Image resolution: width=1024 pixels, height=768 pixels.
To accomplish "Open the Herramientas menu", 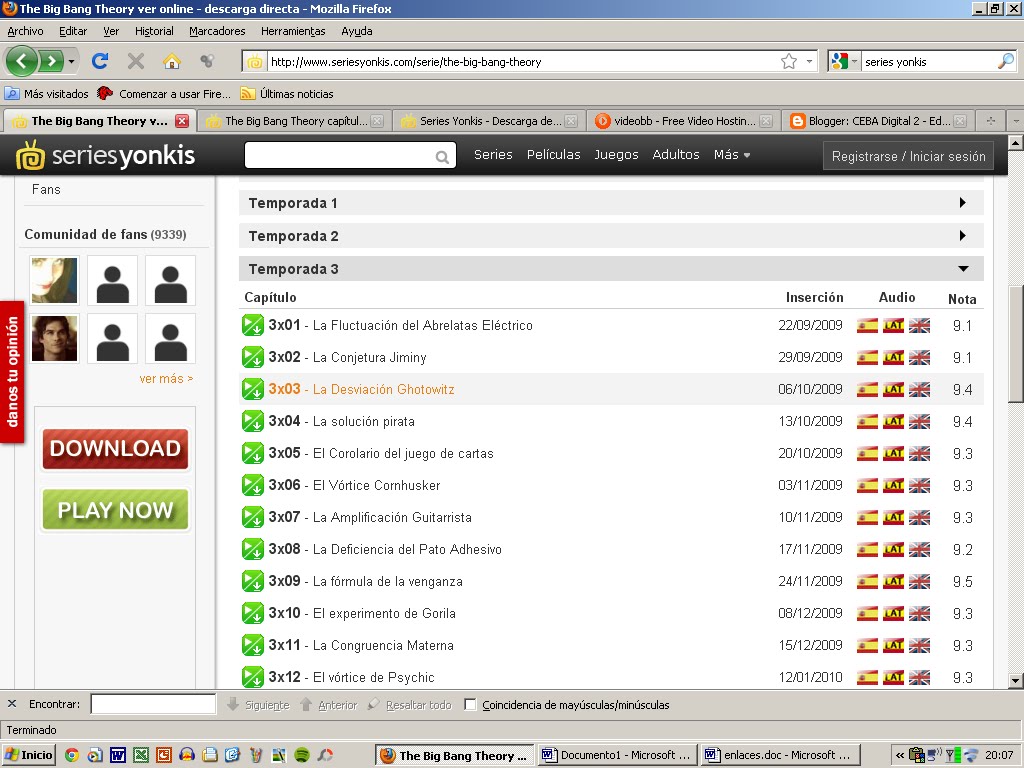I will click(293, 31).
